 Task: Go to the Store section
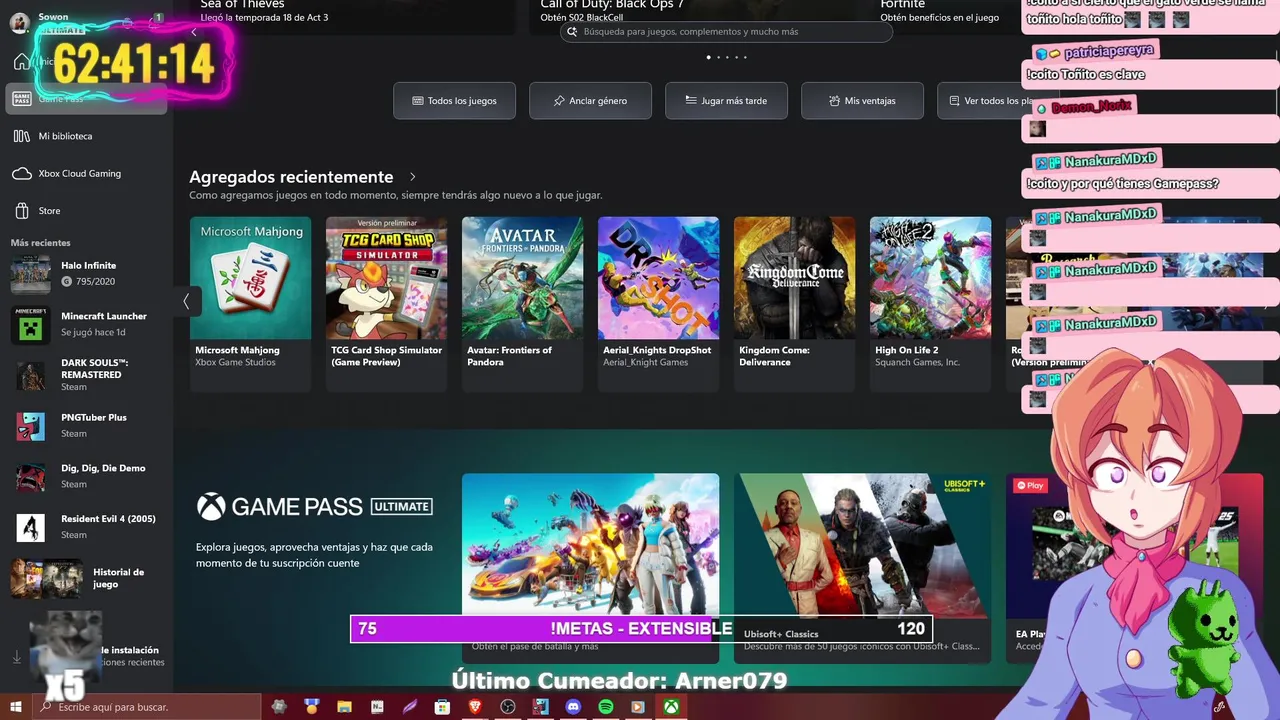pyautogui.click(x=88, y=211)
